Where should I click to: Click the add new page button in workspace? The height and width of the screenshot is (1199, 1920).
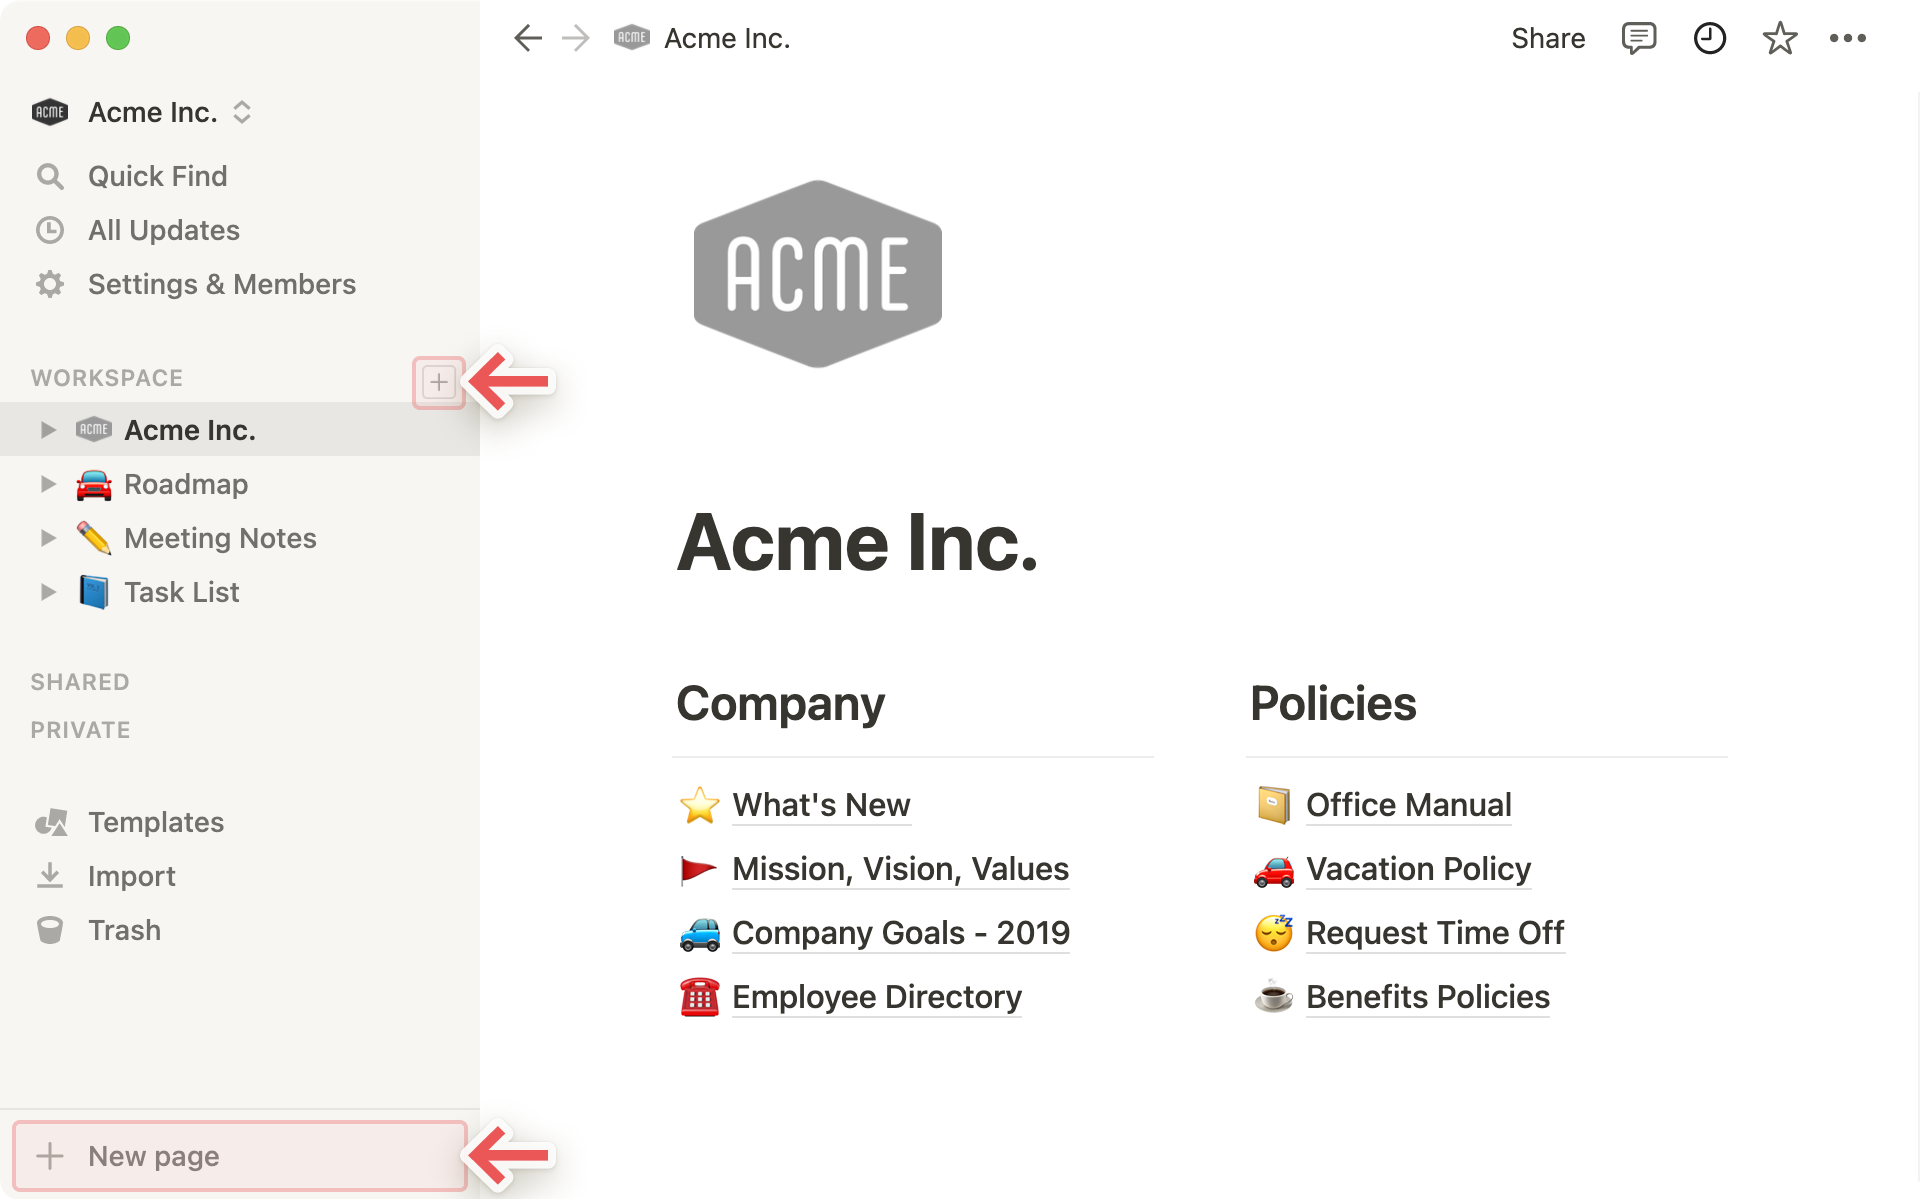point(438,380)
